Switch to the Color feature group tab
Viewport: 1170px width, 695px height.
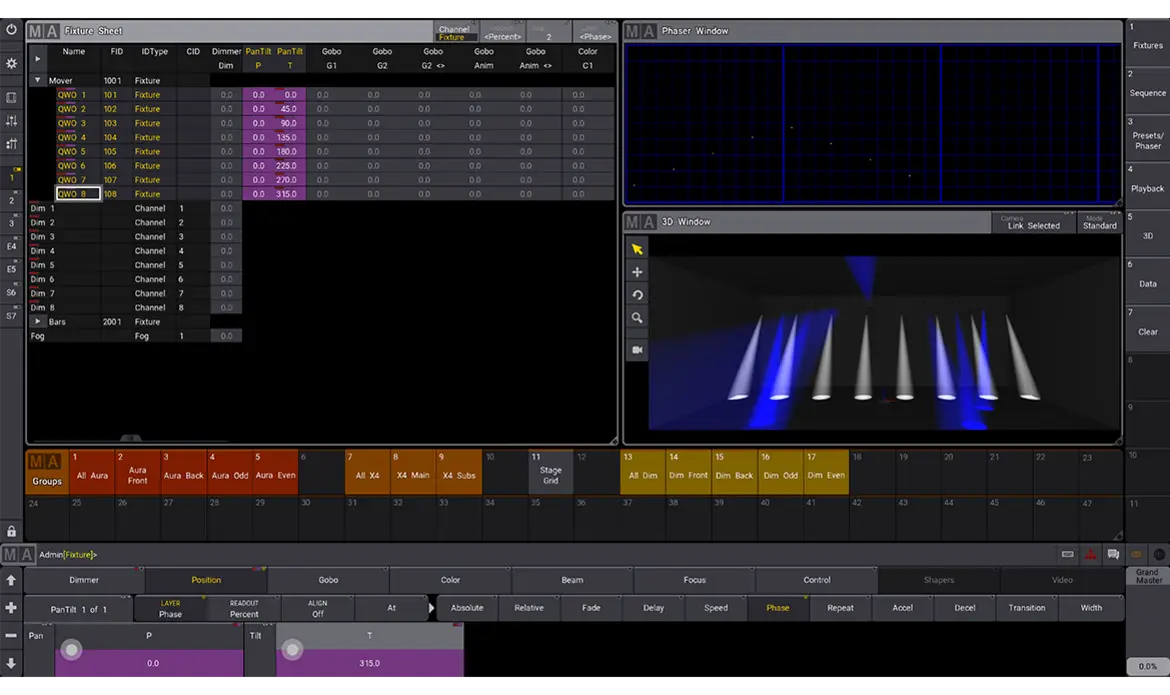click(450, 580)
